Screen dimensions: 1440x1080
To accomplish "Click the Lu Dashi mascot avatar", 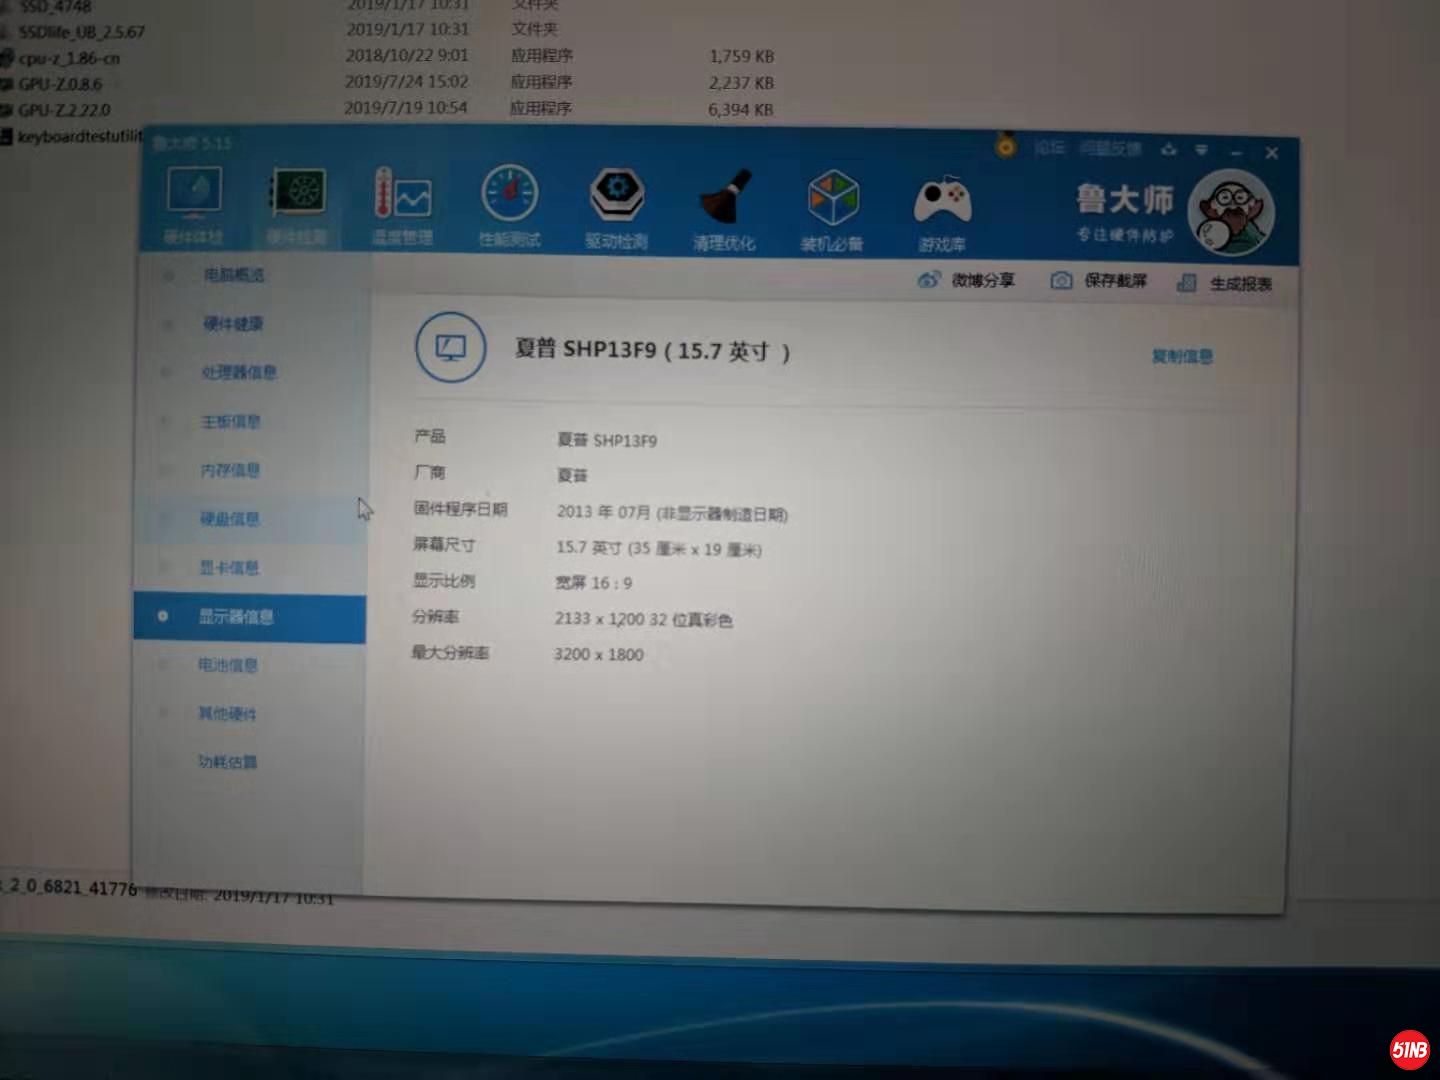I will coord(1232,212).
